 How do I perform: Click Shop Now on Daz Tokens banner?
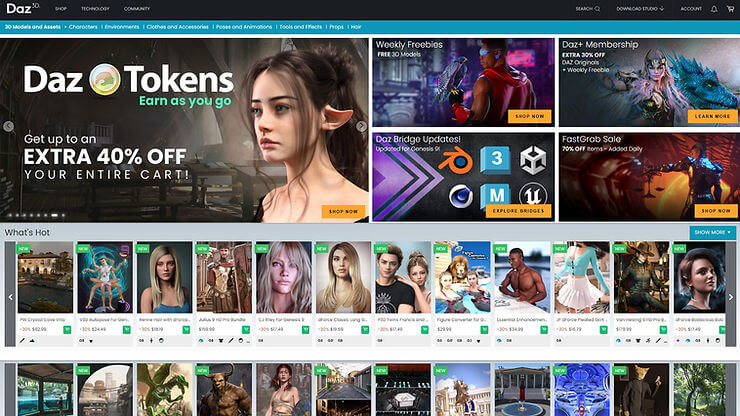(343, 212)
